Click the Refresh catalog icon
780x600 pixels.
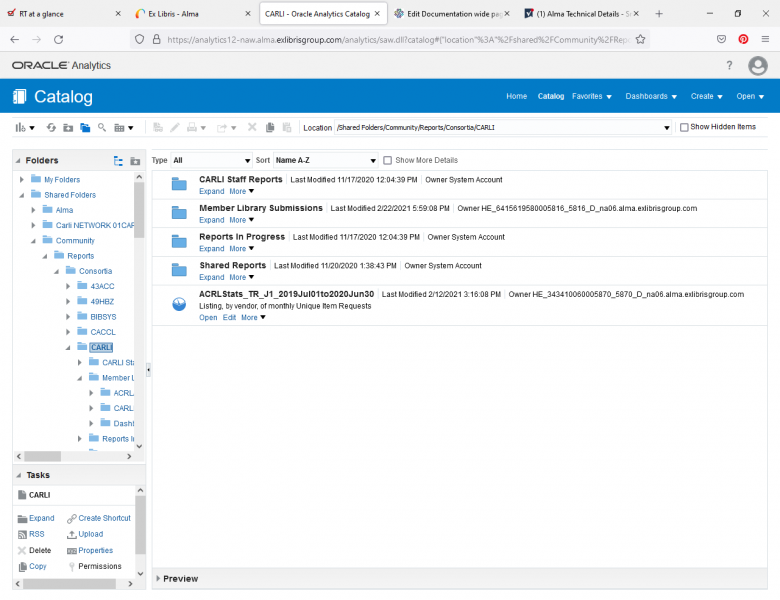tap(51, 128)
